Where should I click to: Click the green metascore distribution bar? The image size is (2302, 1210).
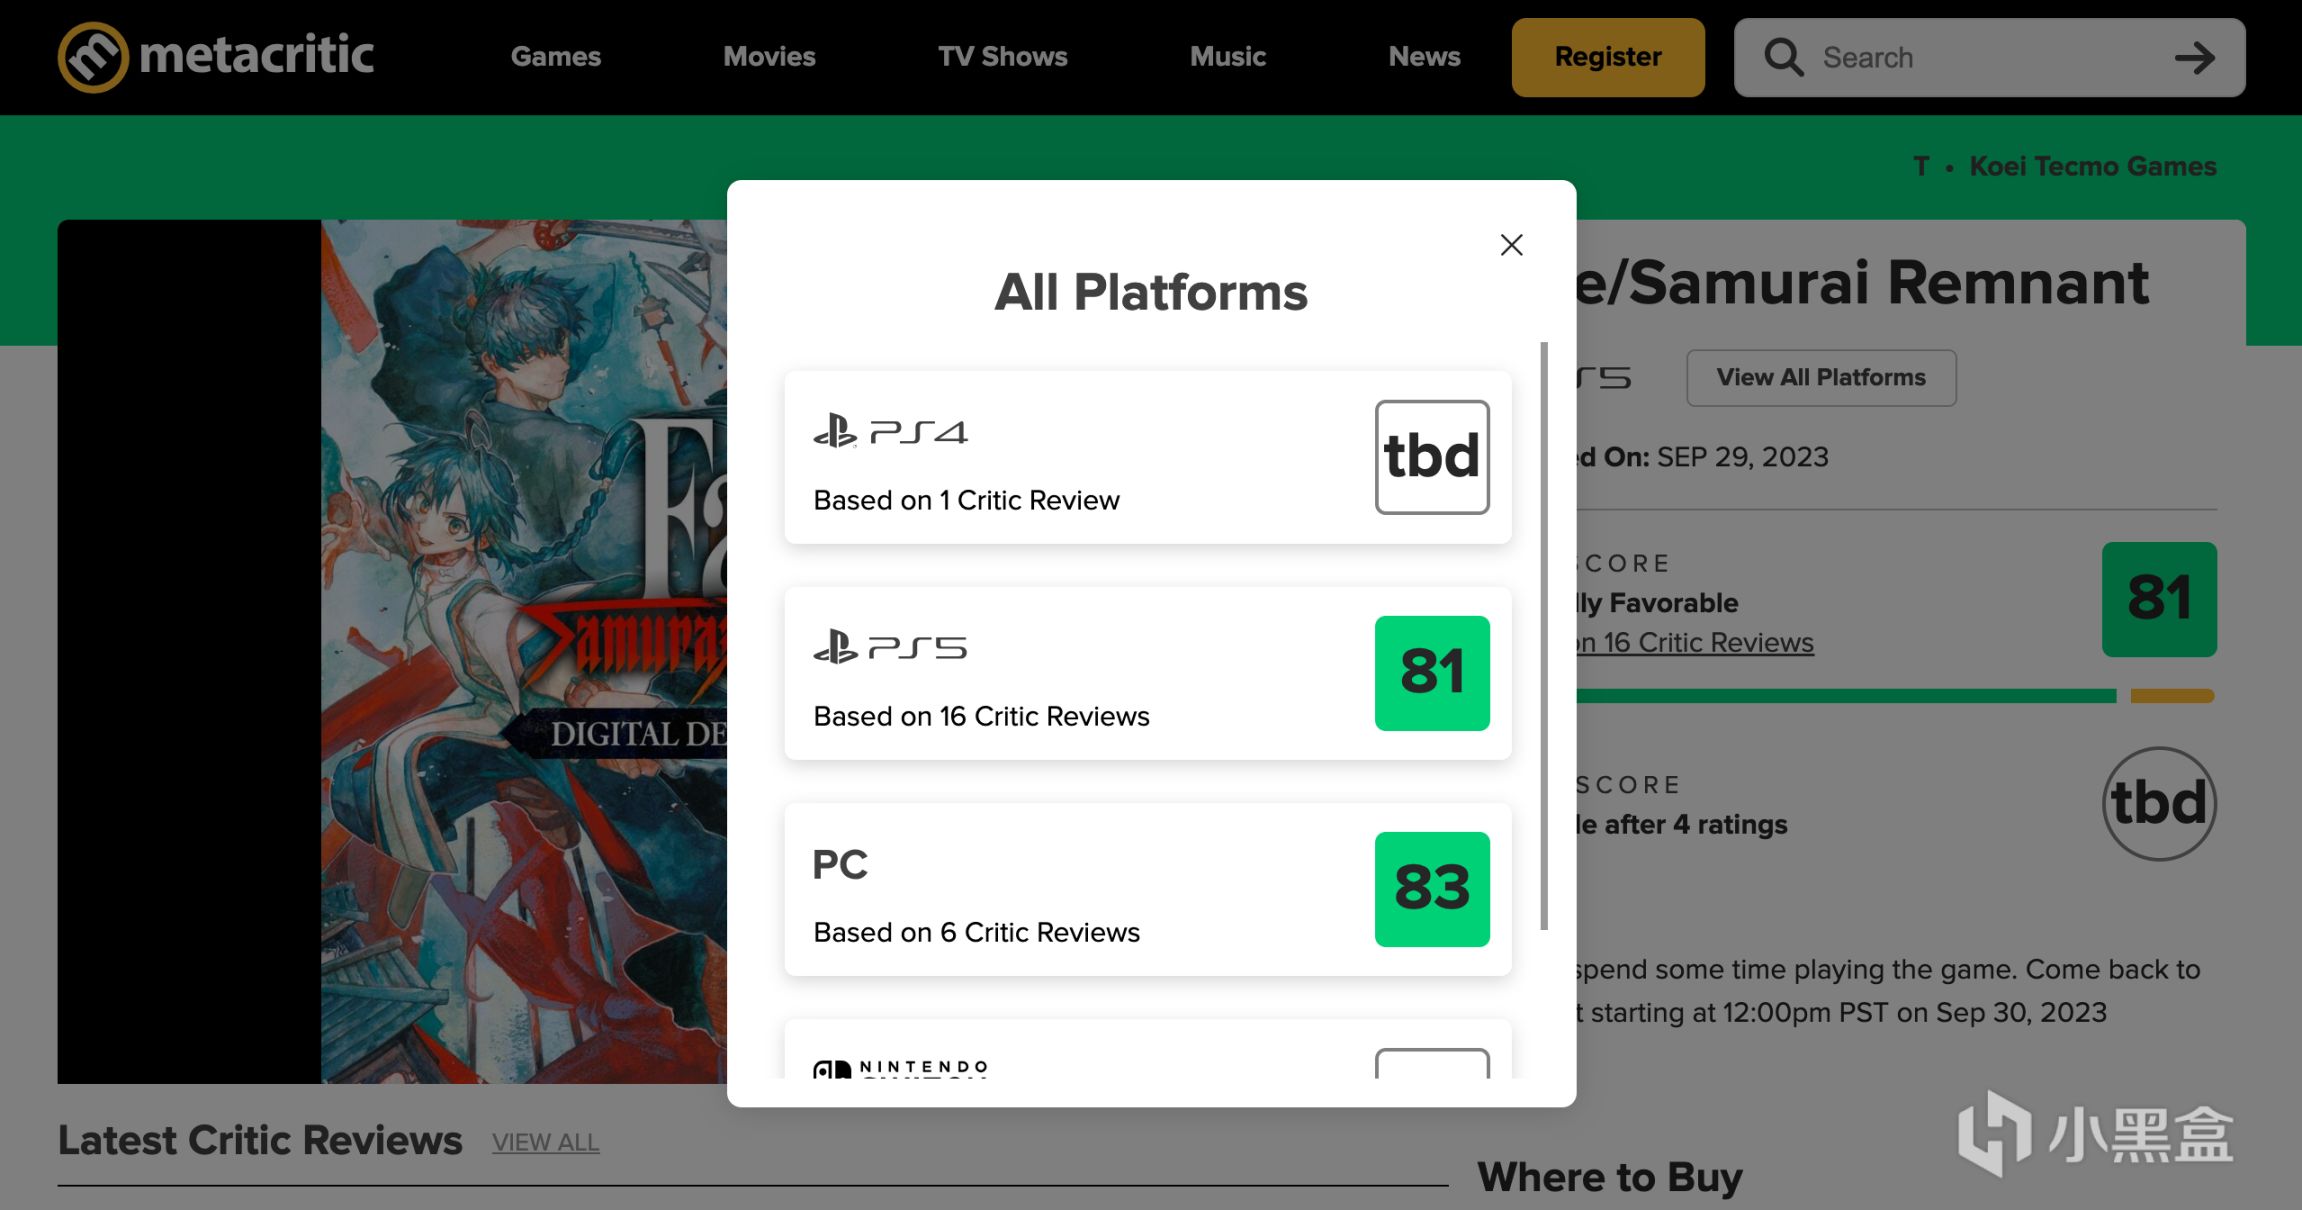tap(1846, 696)
